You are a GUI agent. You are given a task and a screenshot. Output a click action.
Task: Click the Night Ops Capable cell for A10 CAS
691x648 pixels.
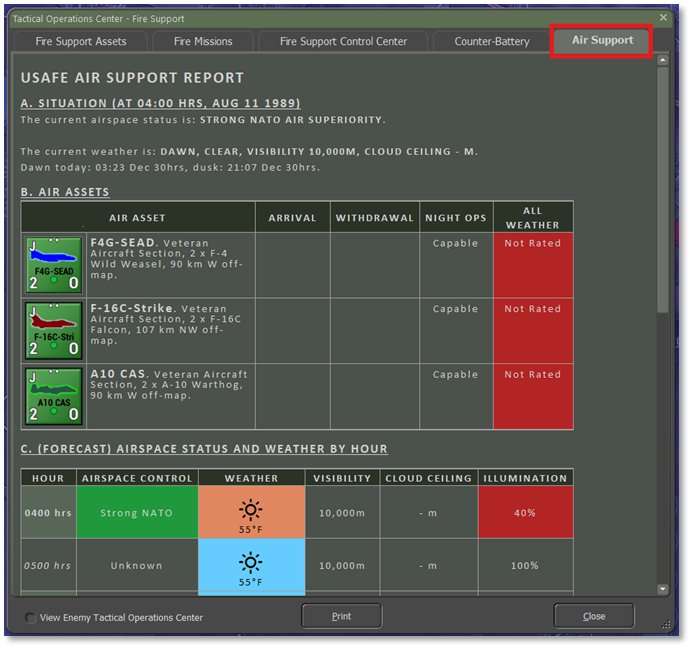(x=455, y=396)
